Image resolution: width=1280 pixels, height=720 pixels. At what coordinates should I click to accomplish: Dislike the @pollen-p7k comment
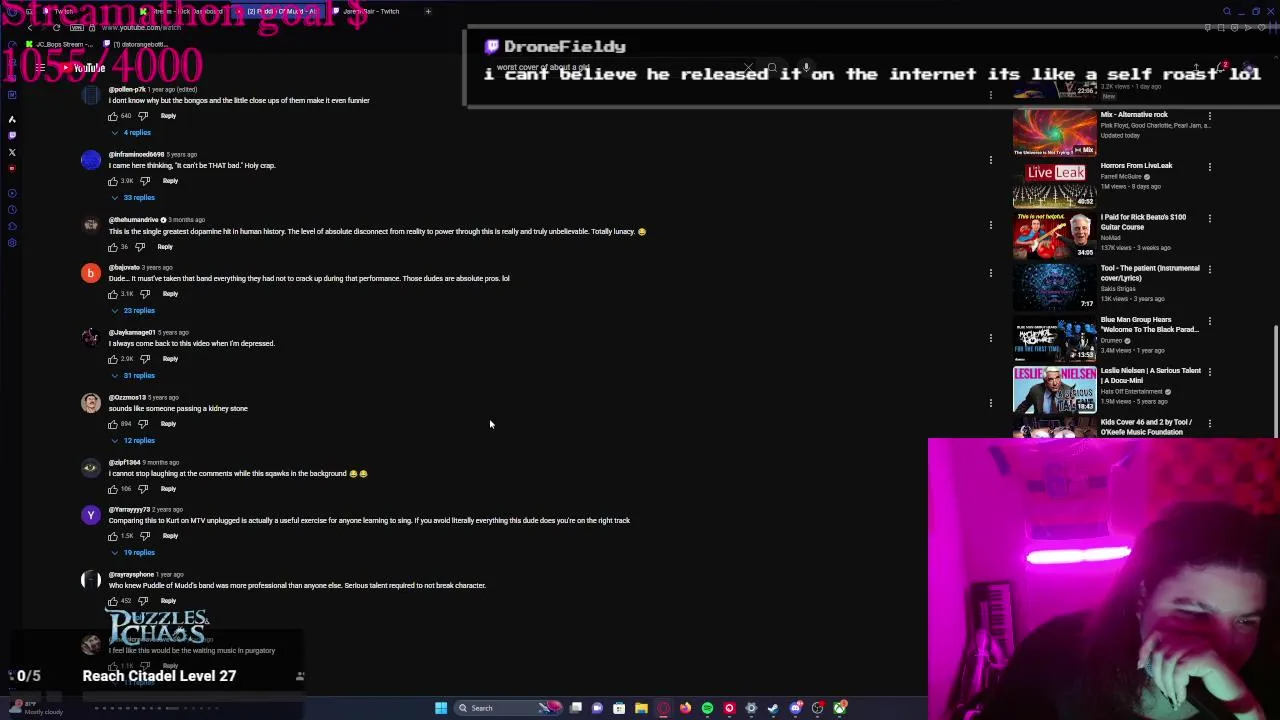coord(143,116)
